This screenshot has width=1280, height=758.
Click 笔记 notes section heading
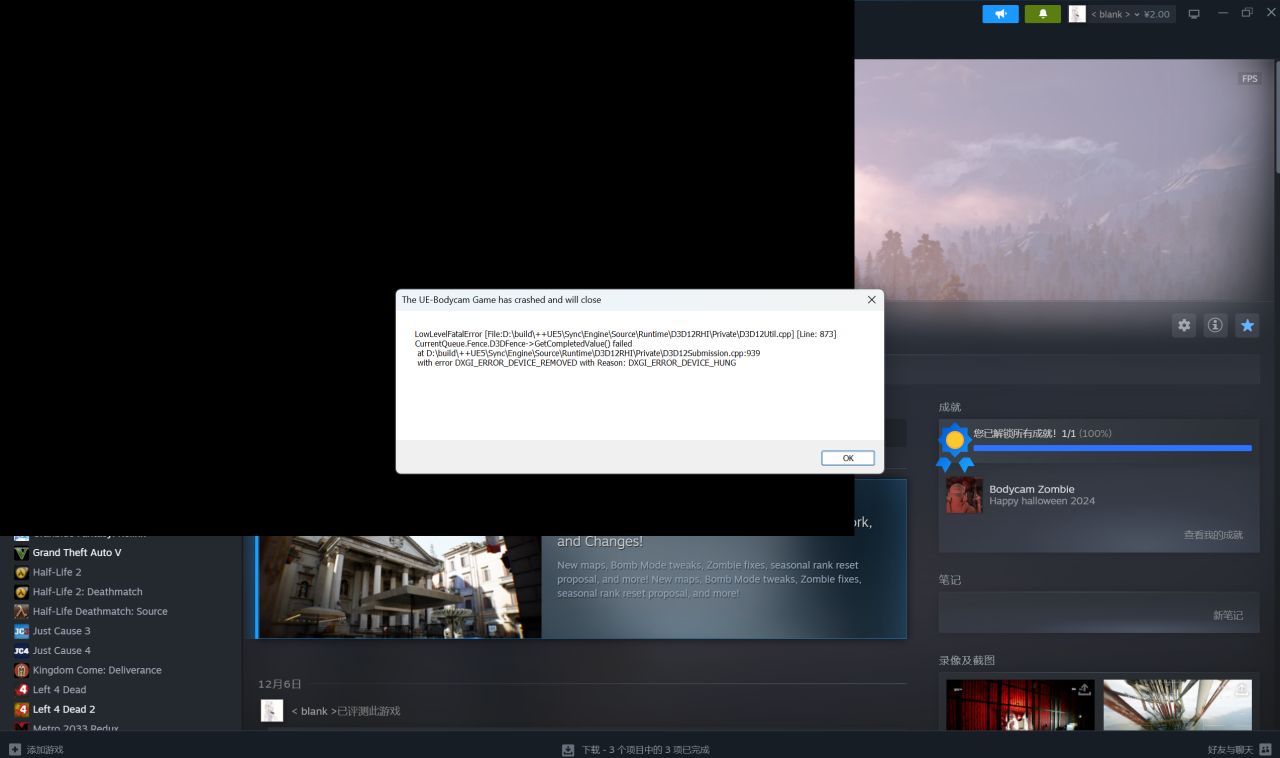click(x=949, y=580)
